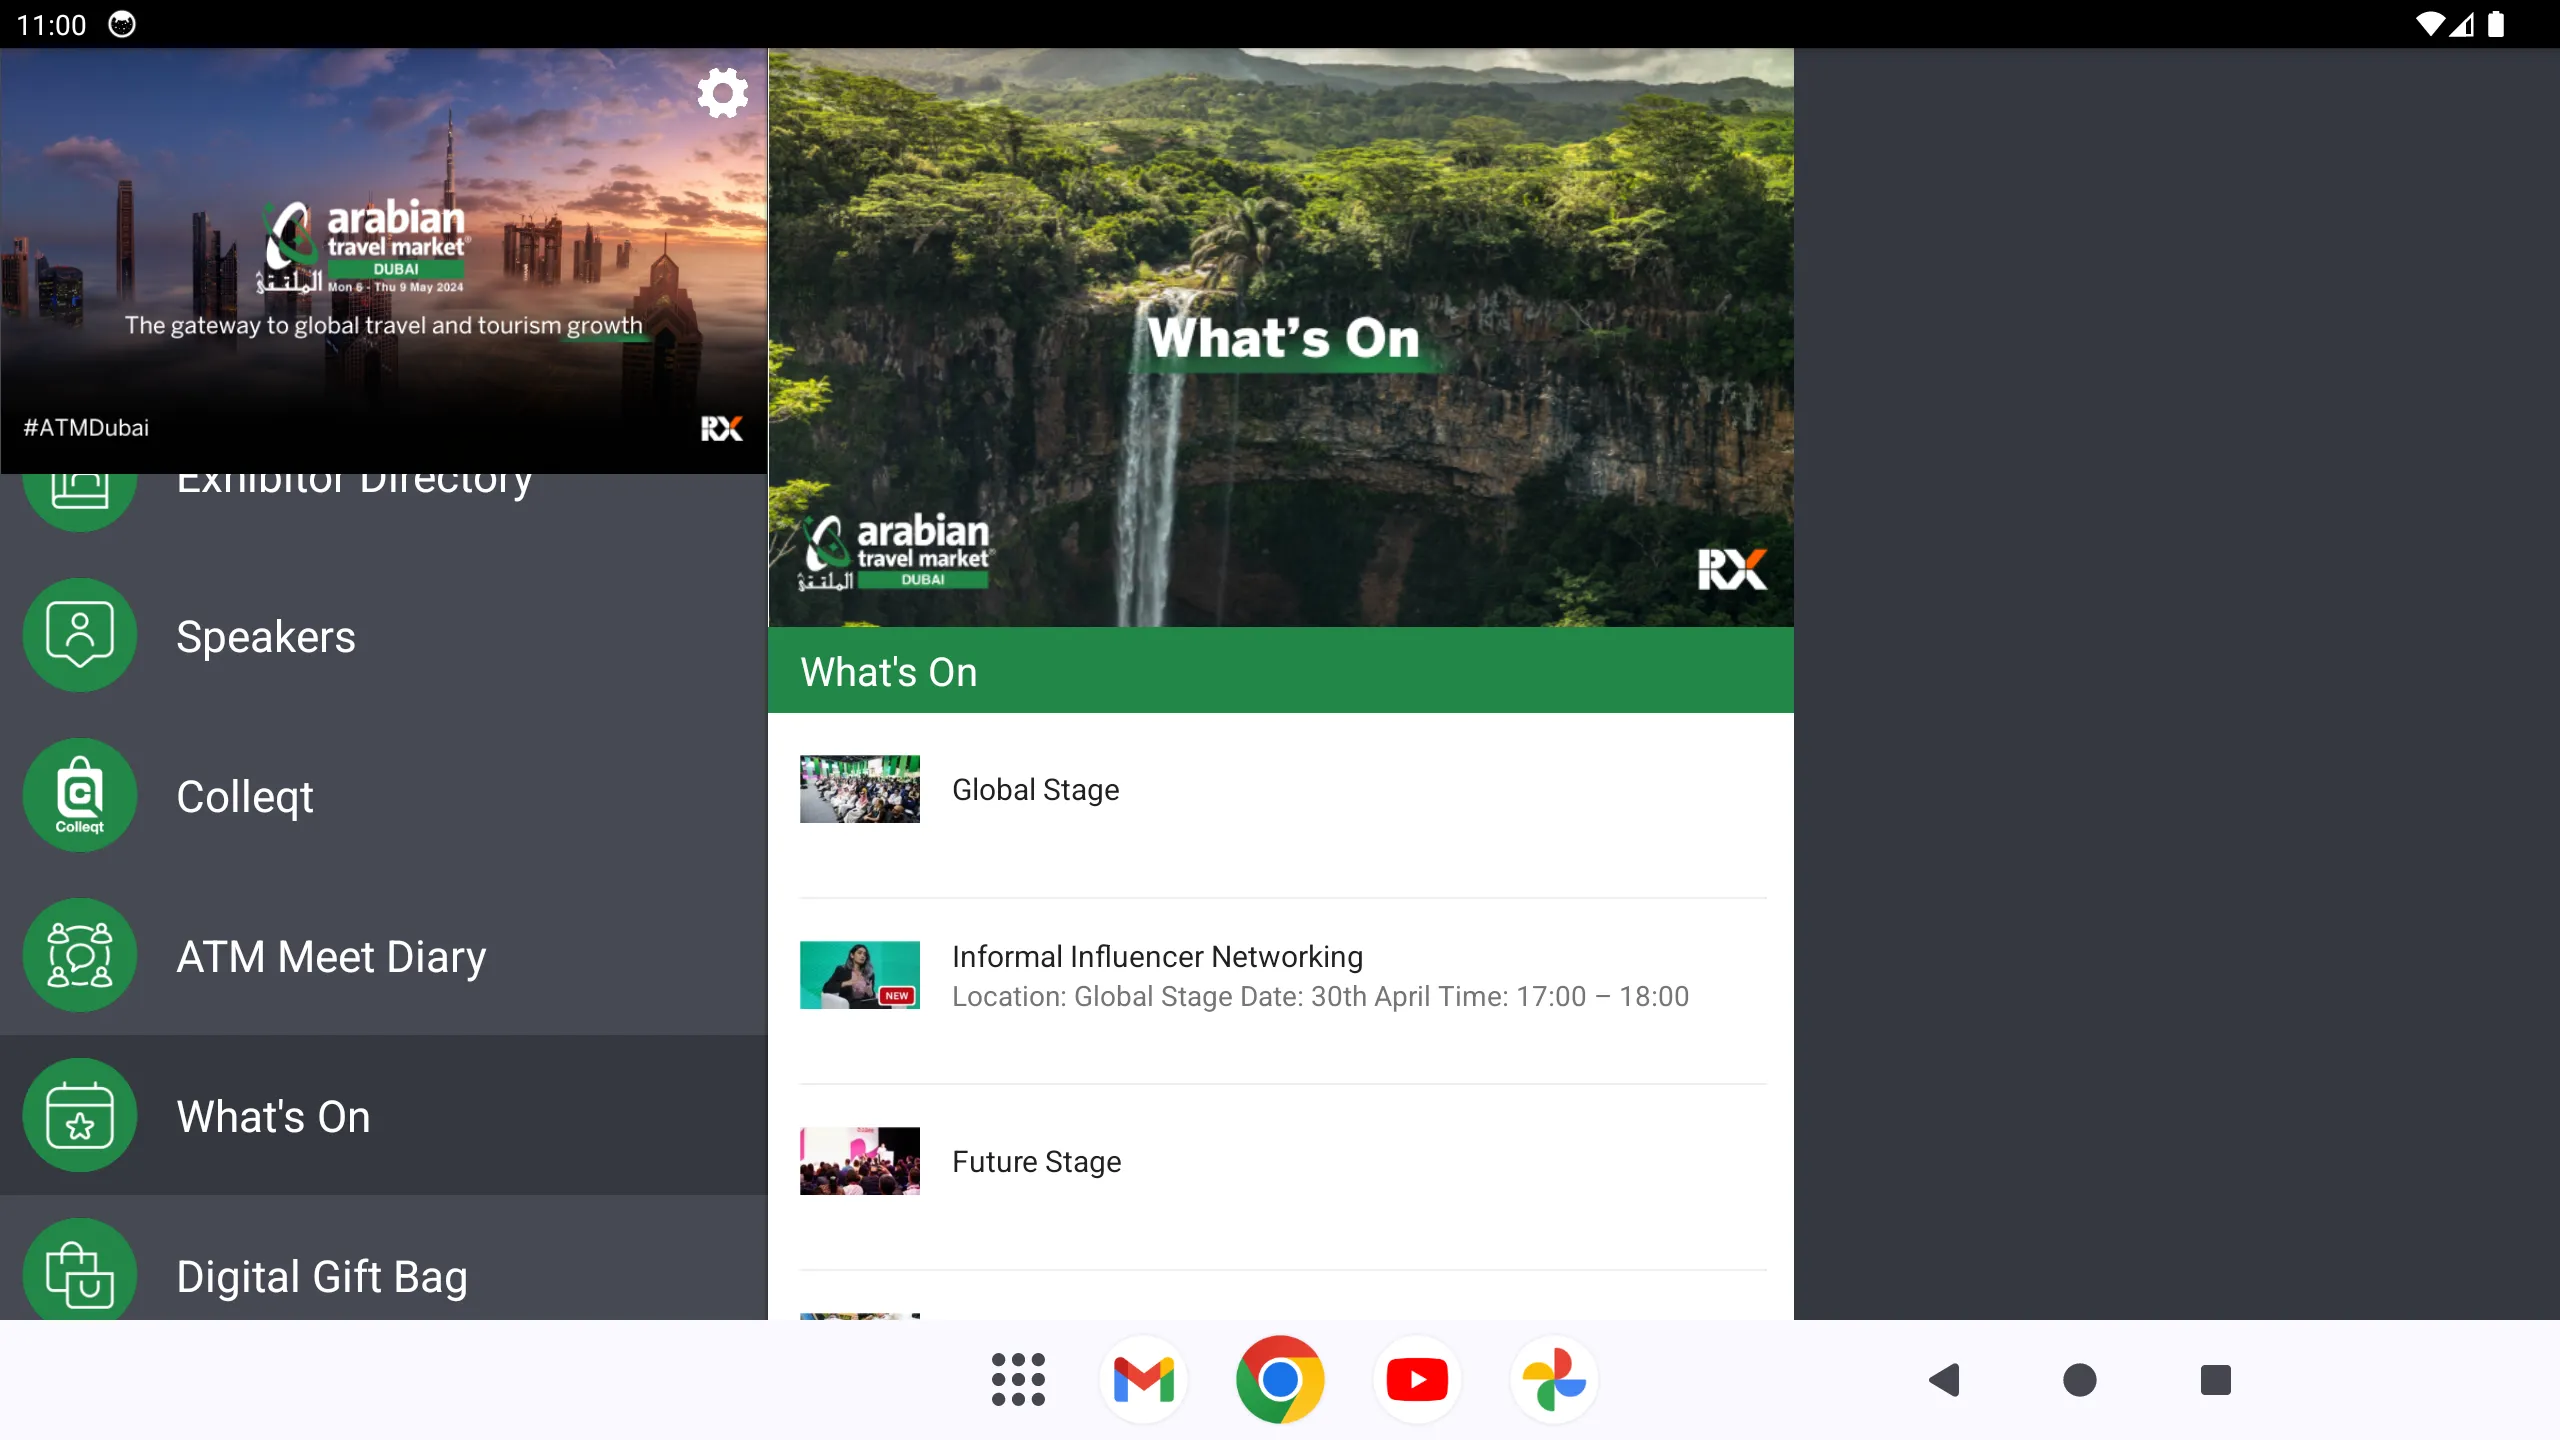The width and height of the screenshot is (2560, 1440).
Task: Launch Gmail from the taskbar
Action: [x=1143, y=1380]
